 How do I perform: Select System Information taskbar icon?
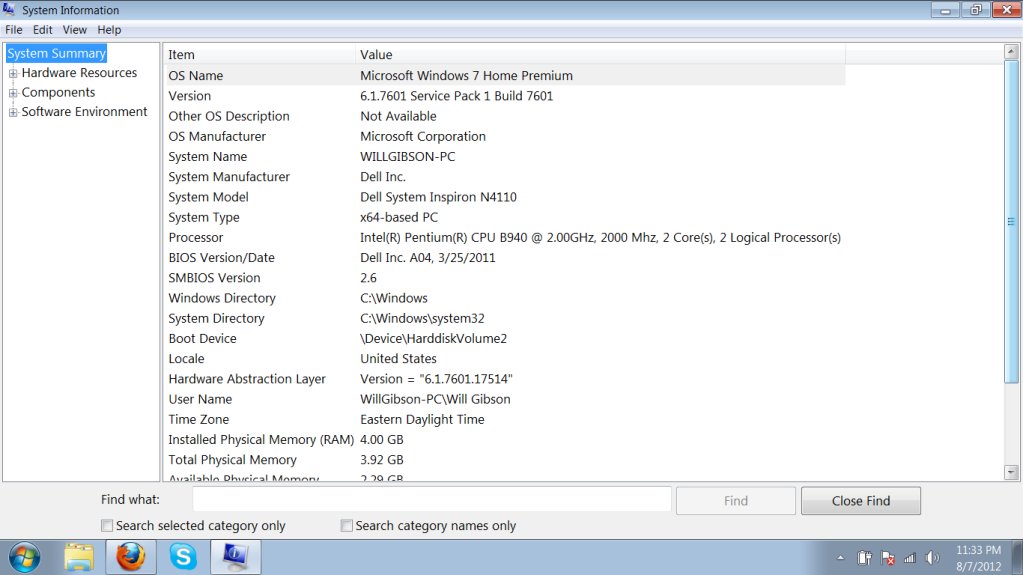[236, 557]
